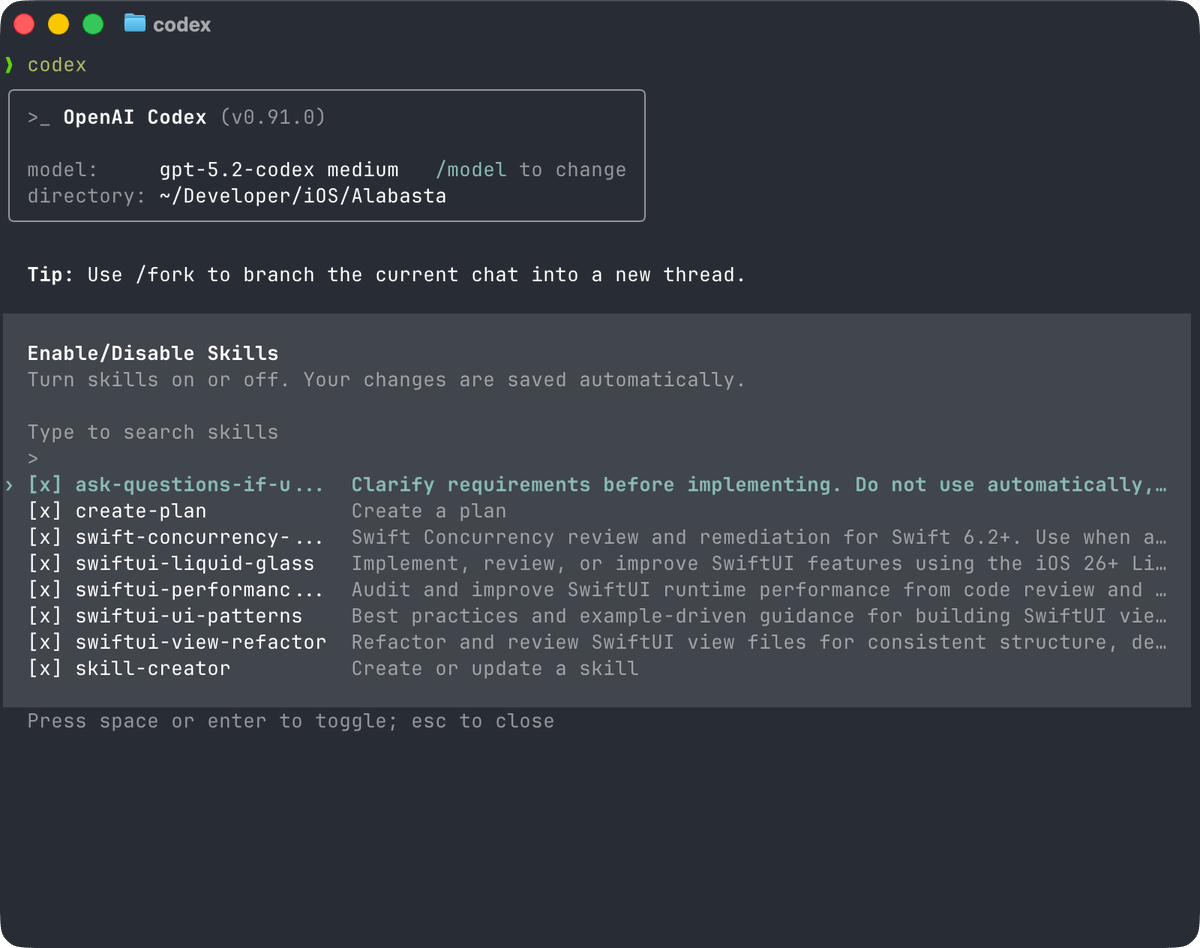The image size is (1200, 948).
Task: Select the create-plan skill name
Action: [x=141, y=511]
